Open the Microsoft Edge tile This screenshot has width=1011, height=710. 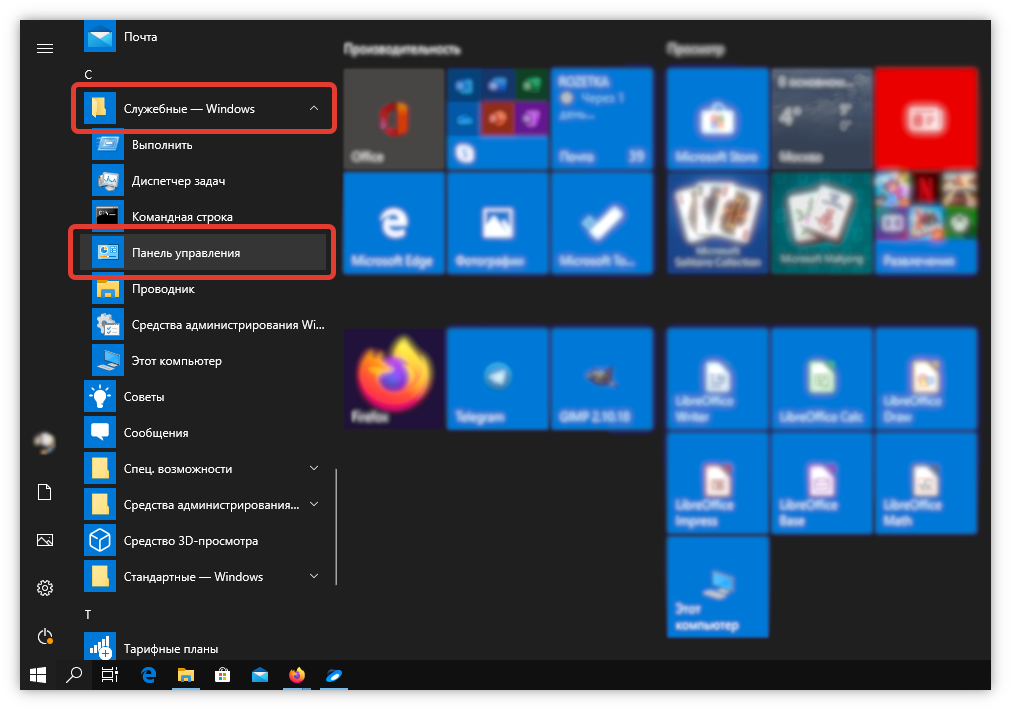pos(393,223)
